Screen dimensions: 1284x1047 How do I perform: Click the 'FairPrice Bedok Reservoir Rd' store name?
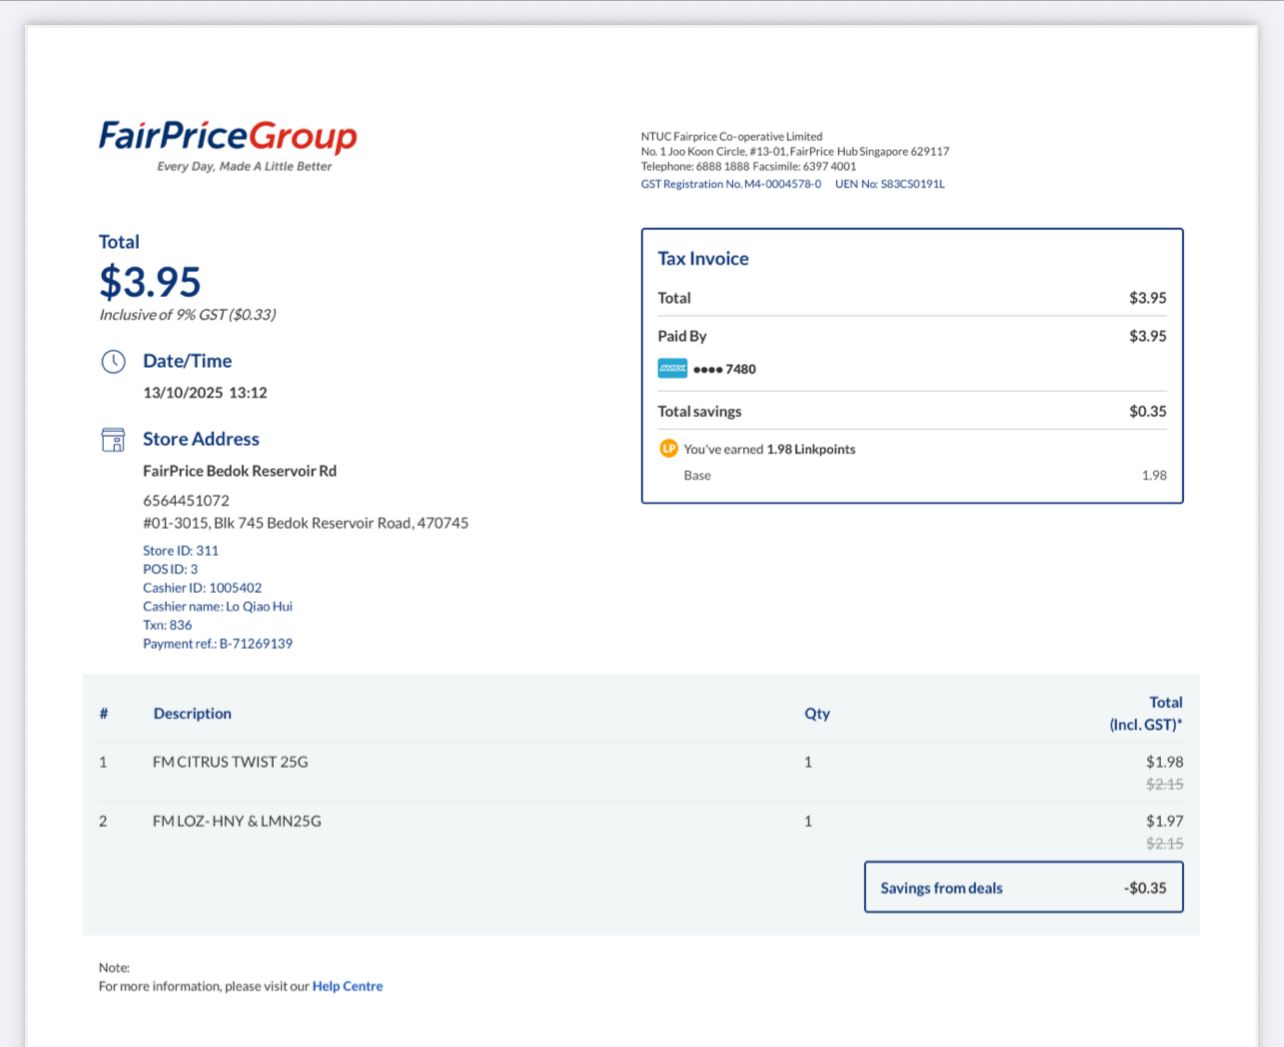240,471
